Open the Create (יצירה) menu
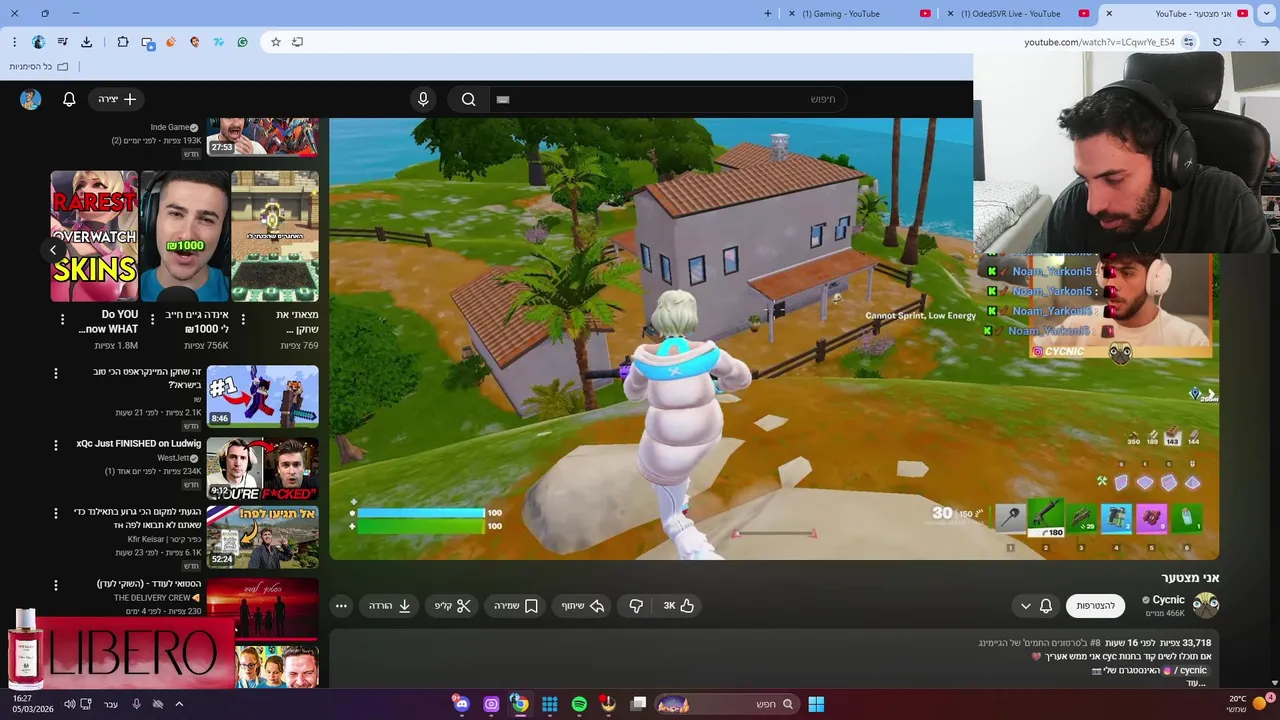 [x=117, y=99]
